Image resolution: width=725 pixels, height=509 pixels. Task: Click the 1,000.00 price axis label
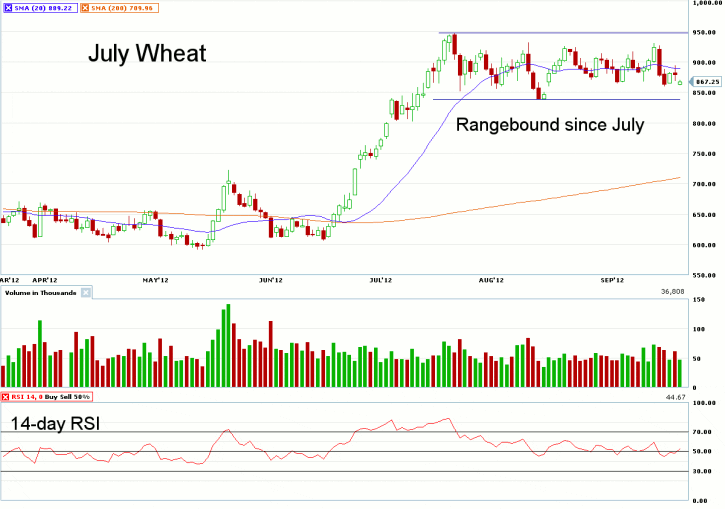point(705,4)
